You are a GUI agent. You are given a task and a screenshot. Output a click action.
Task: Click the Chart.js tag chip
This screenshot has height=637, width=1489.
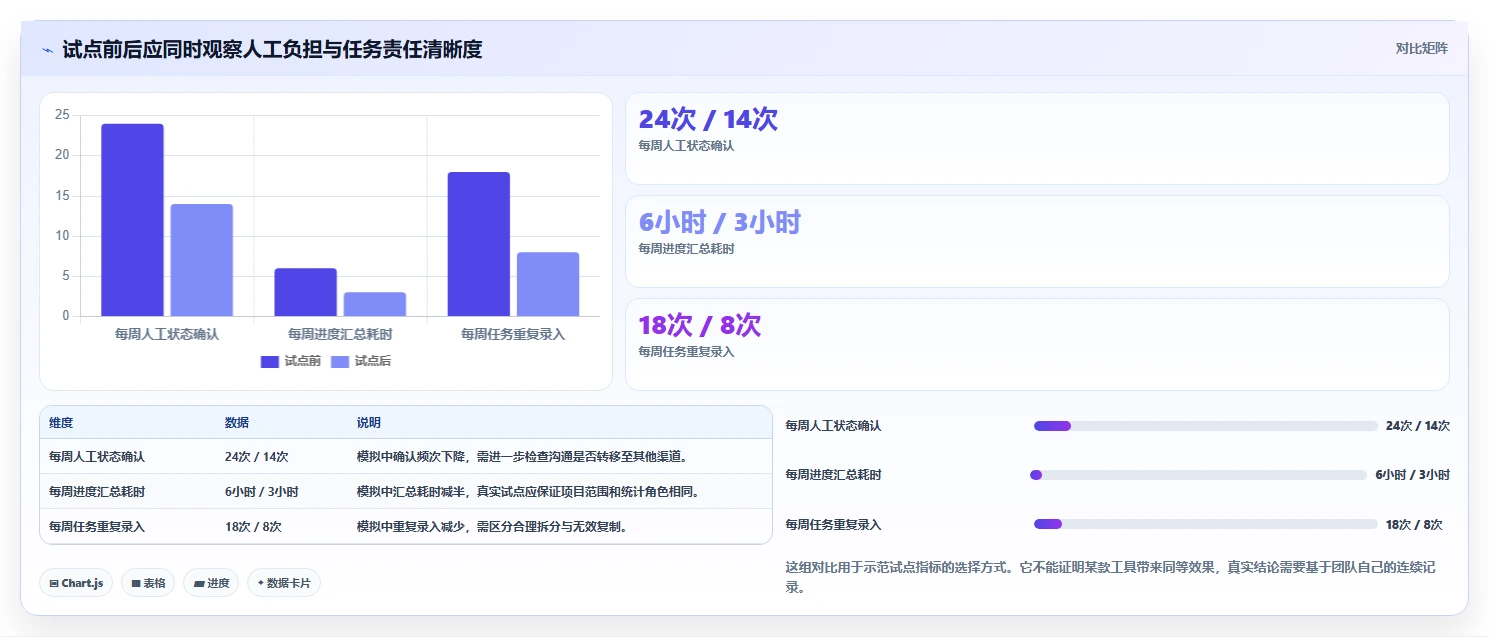[76, 583]
